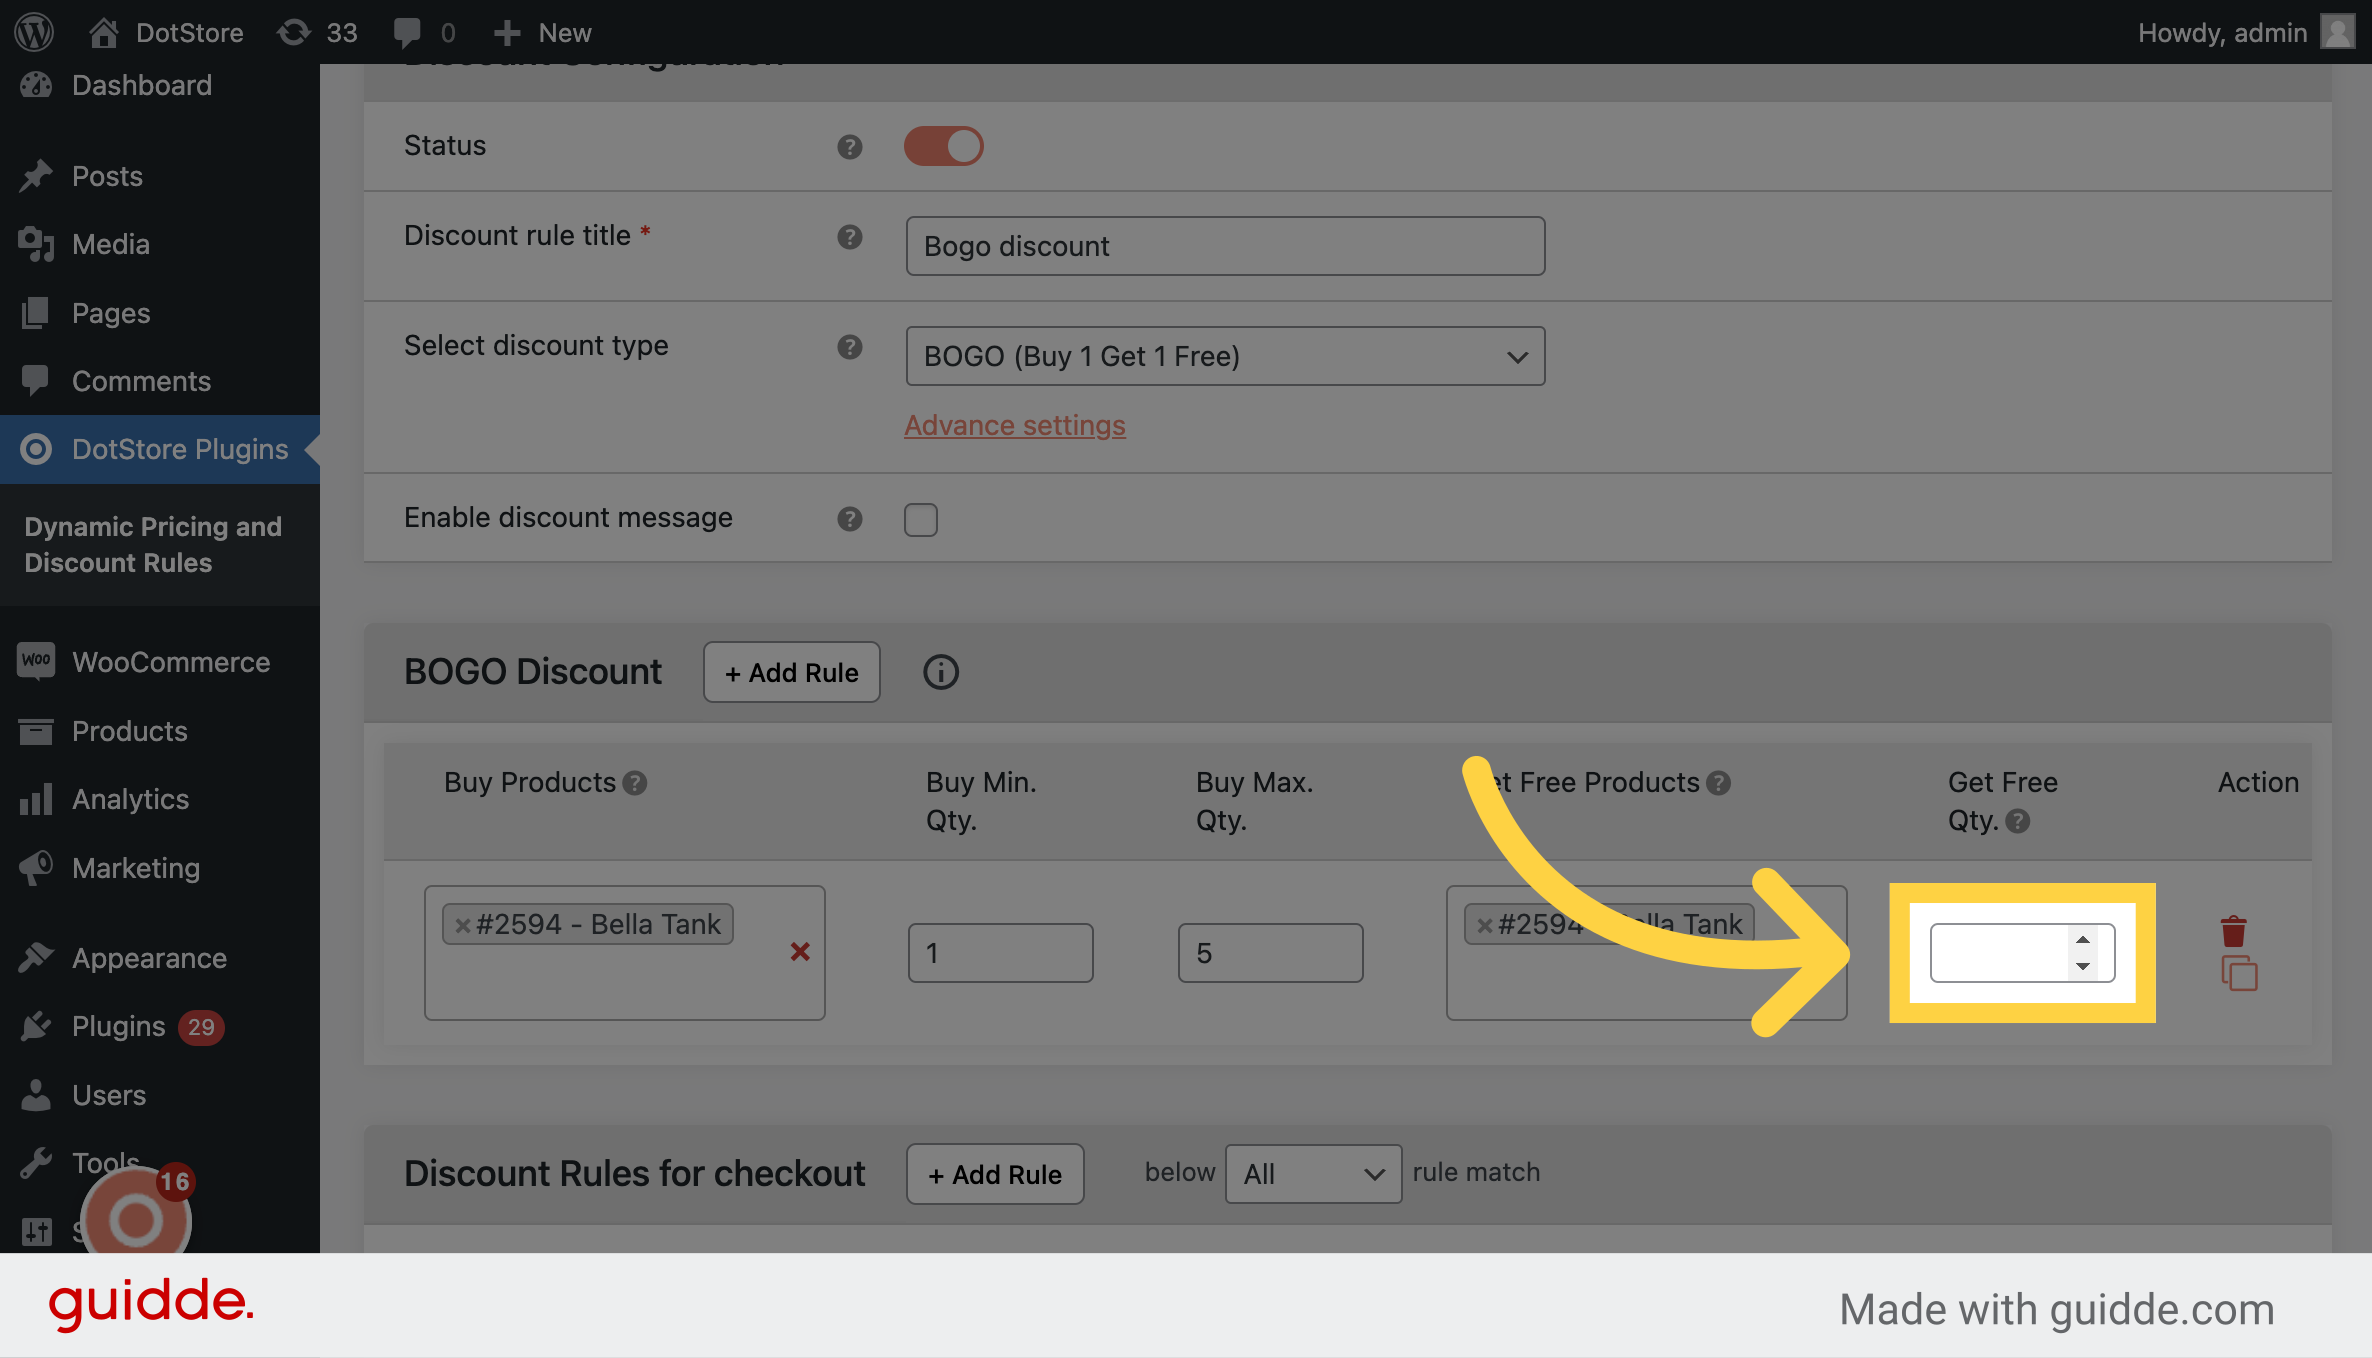2372x1358 pixels.
Task: View the comments bubble in admin bar
Action: click(x=424, y=32)
